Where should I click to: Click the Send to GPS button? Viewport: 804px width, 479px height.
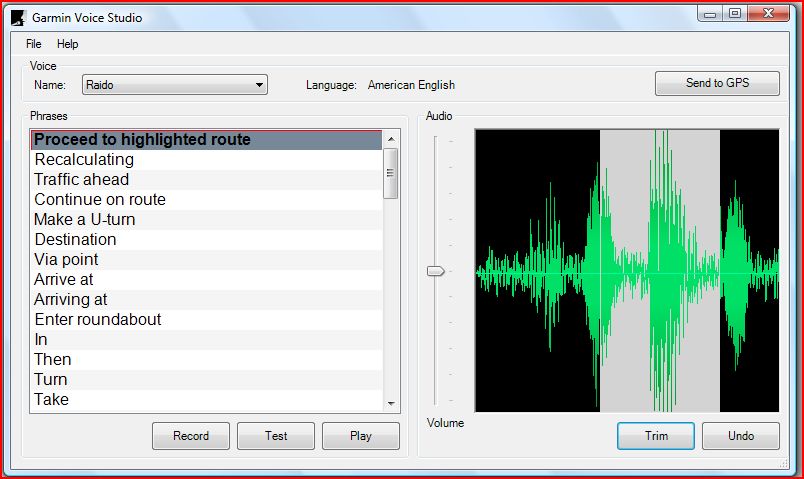[x=717, y=83]
